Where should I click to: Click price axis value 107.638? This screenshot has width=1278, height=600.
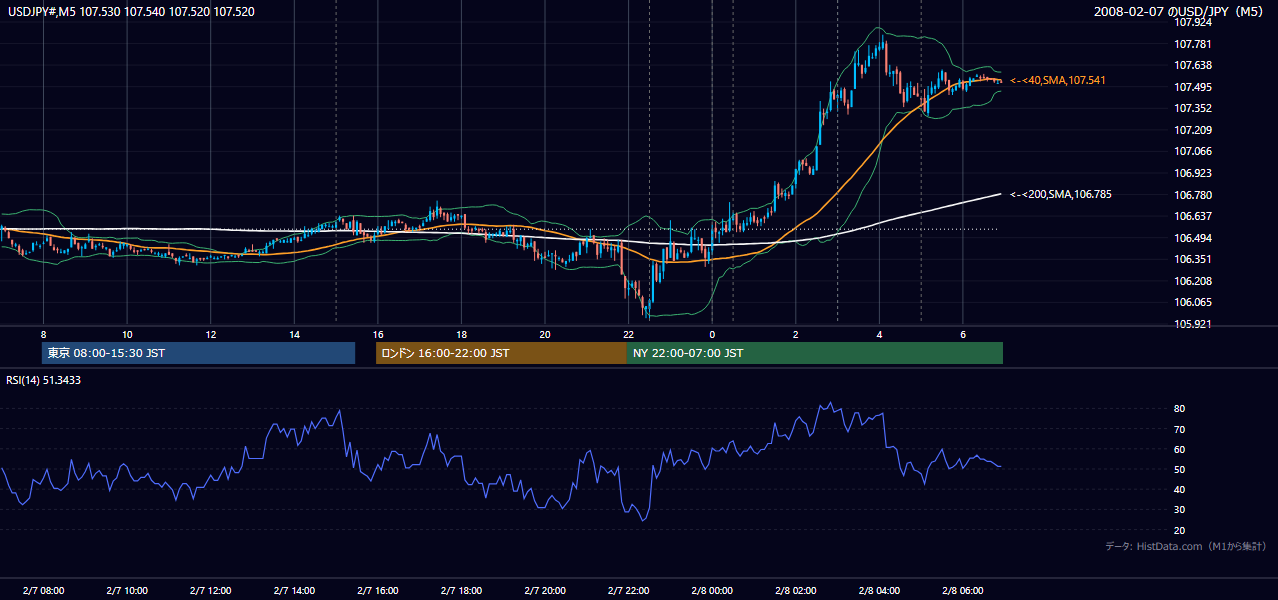point(1192,65)
